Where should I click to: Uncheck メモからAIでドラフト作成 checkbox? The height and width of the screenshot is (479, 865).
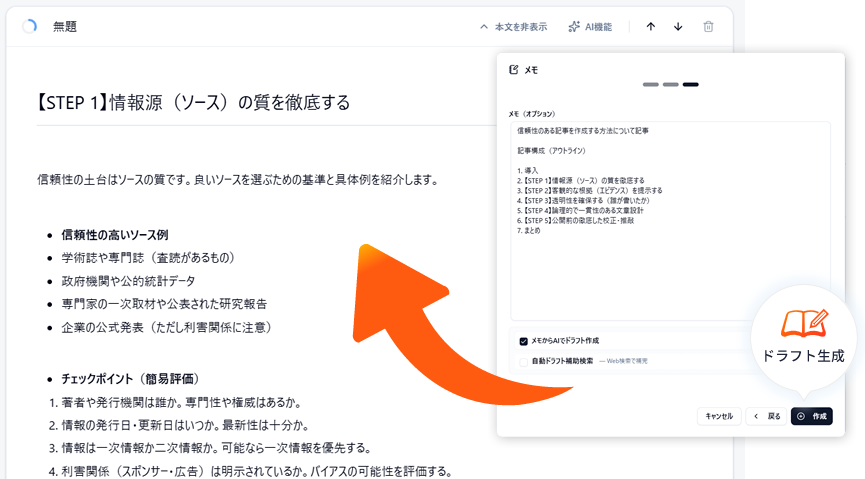point(523,341)
